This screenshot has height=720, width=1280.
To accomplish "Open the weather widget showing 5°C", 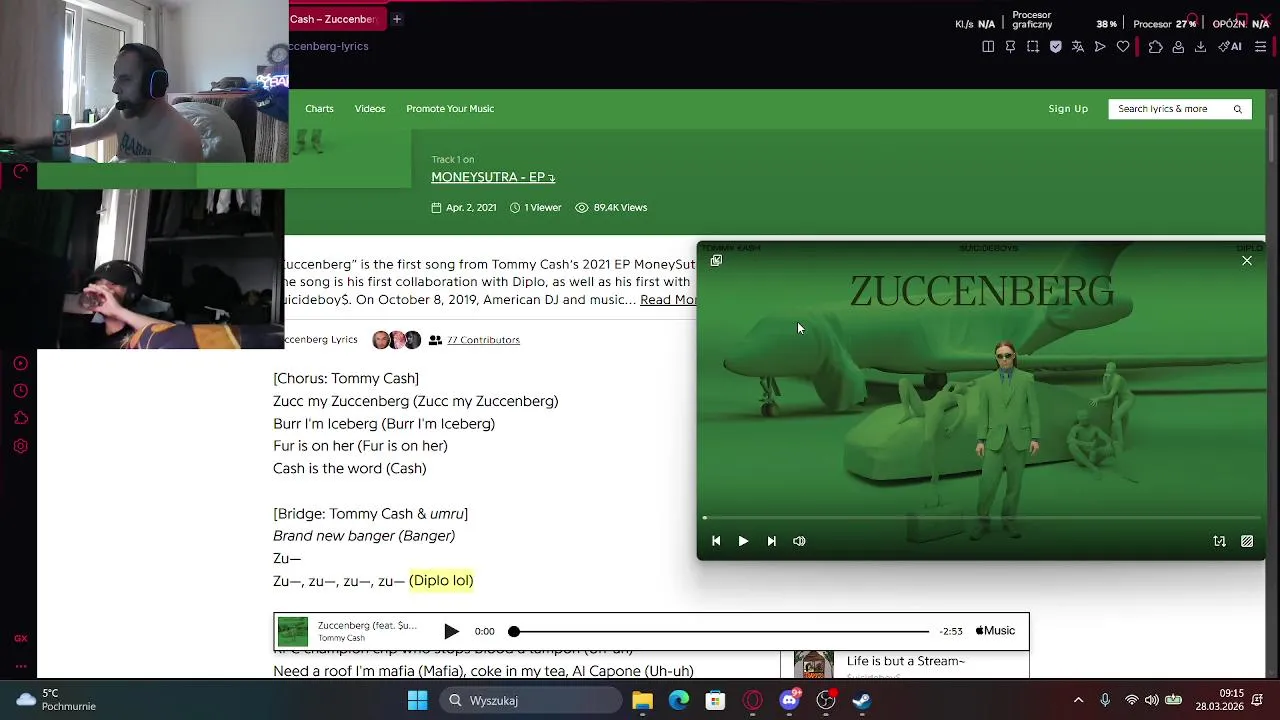I will point(57,700).
